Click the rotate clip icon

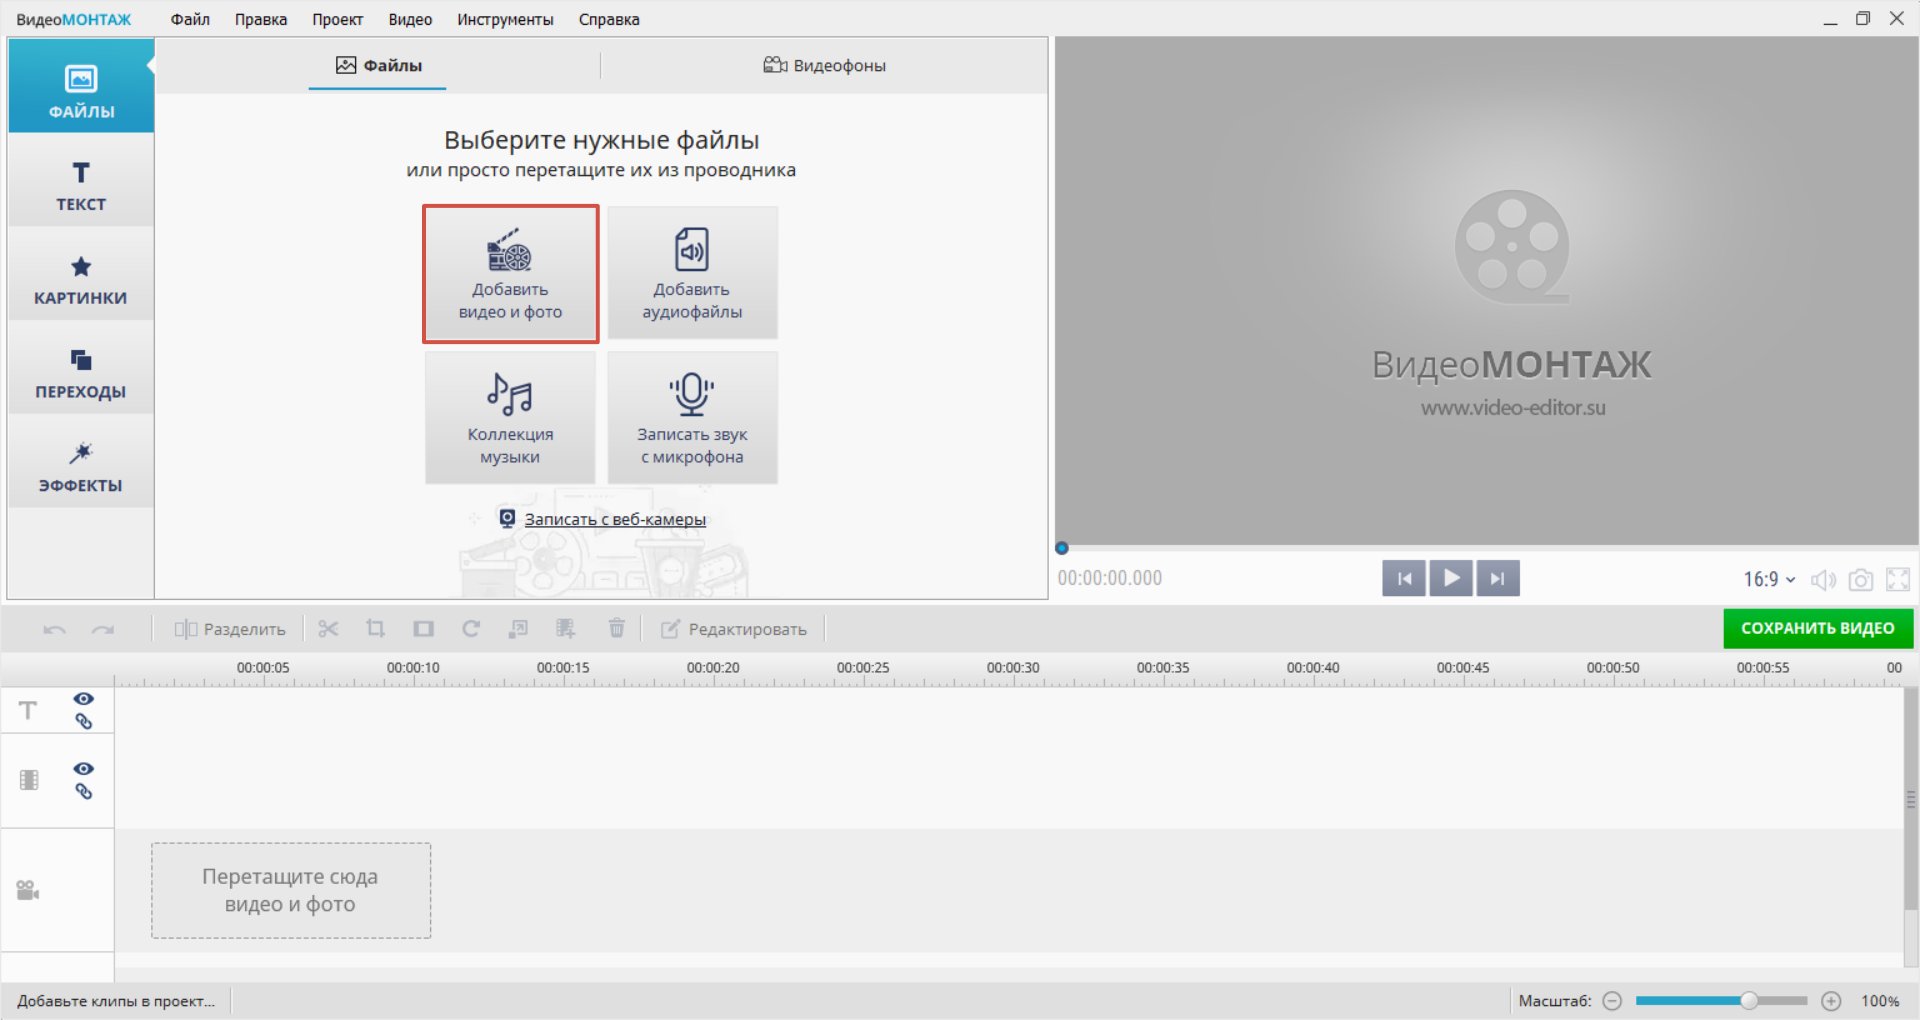click(x=471, y=629)
